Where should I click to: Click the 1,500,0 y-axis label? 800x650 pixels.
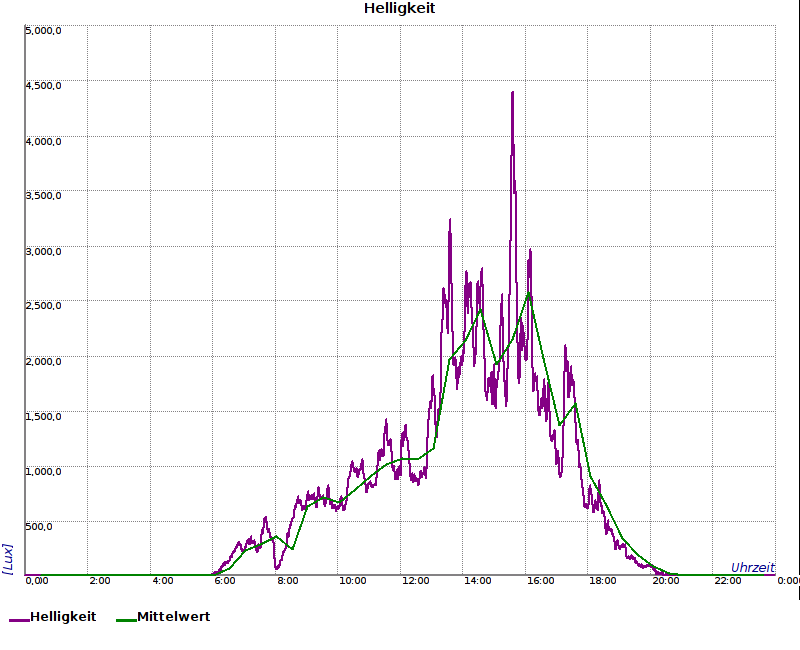click(x=43, y=417)
